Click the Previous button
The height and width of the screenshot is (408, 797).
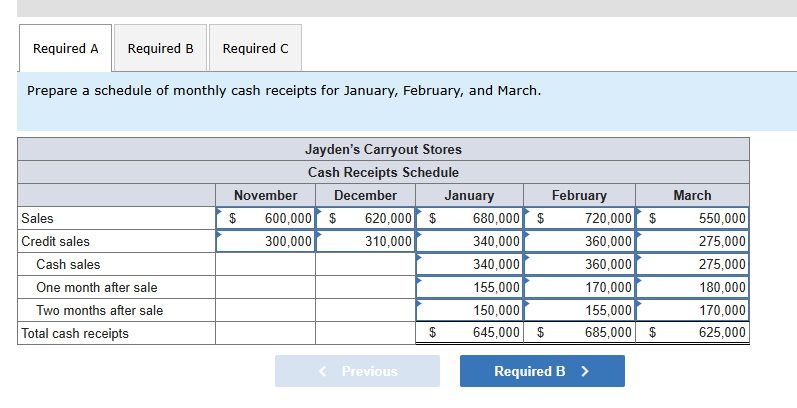(357, 371)
